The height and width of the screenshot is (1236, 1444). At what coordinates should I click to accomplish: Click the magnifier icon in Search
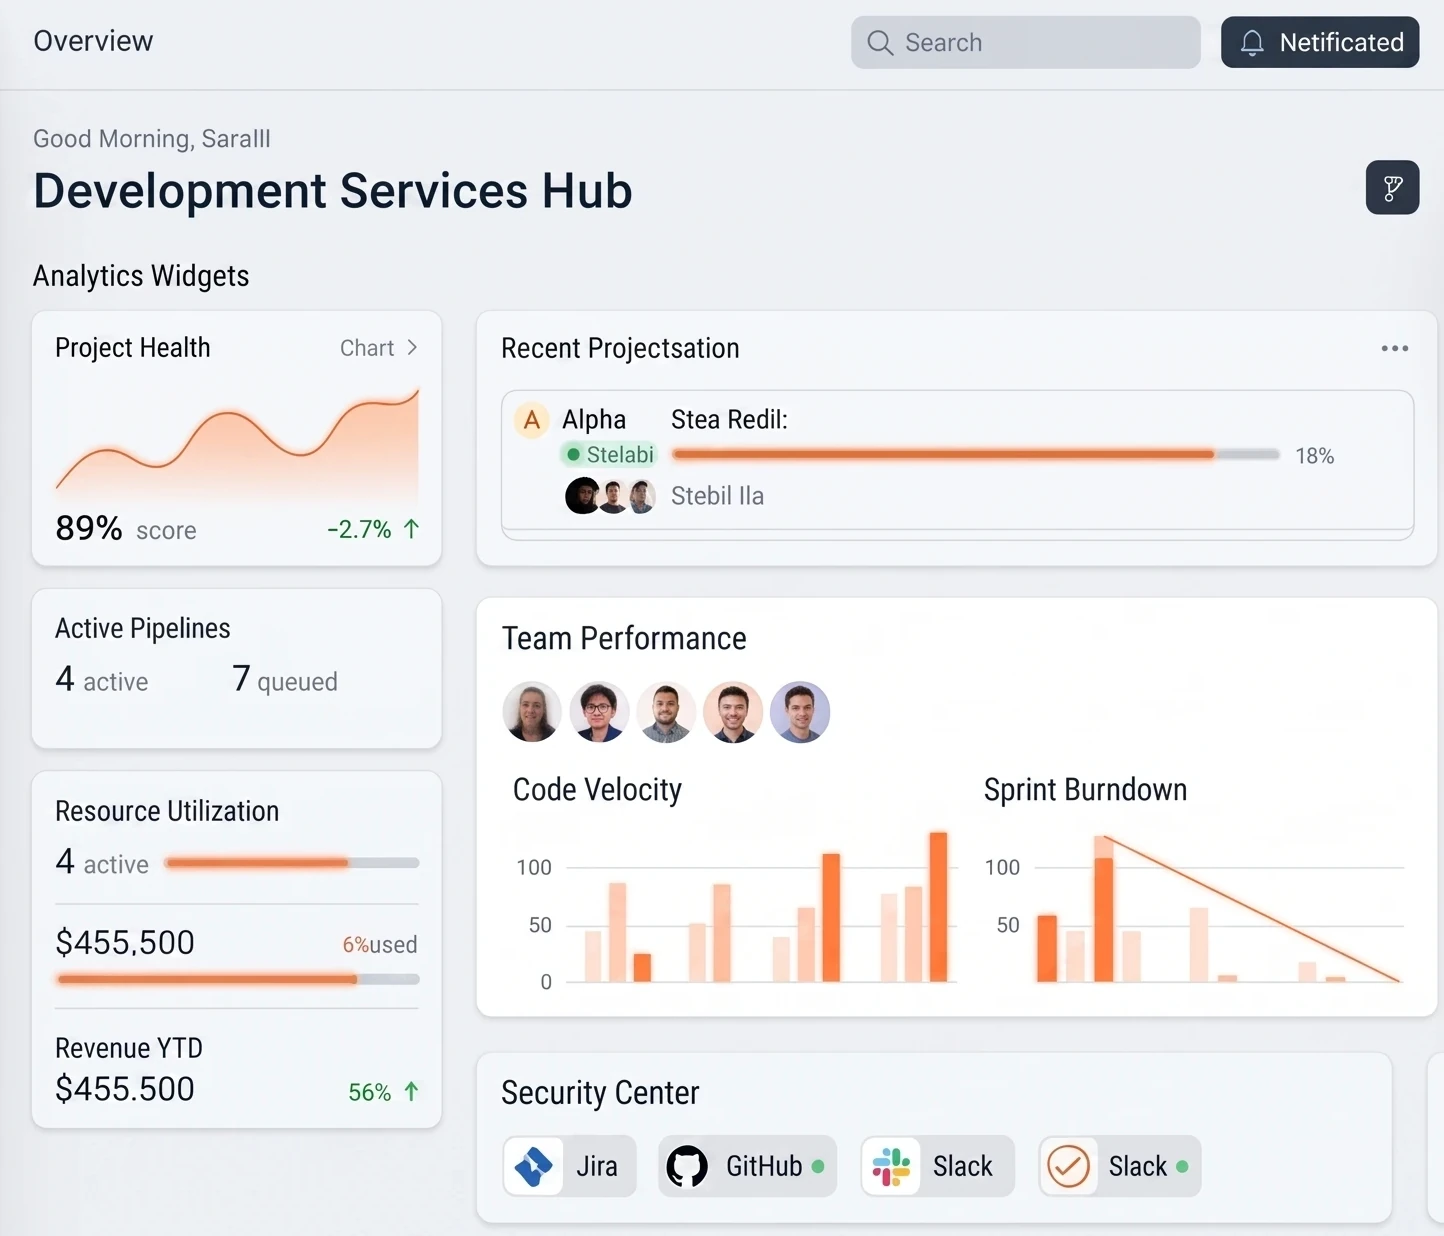pos(880,43)
